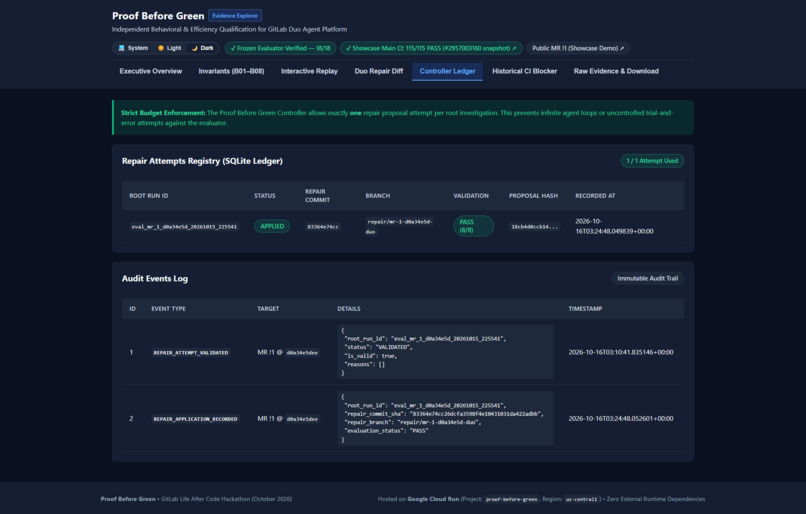Click run ID eval_mr_1_d0a34e5d_20261015_225541 in the registry table
The image size is (806, 514).
click(x=184, y=227)
